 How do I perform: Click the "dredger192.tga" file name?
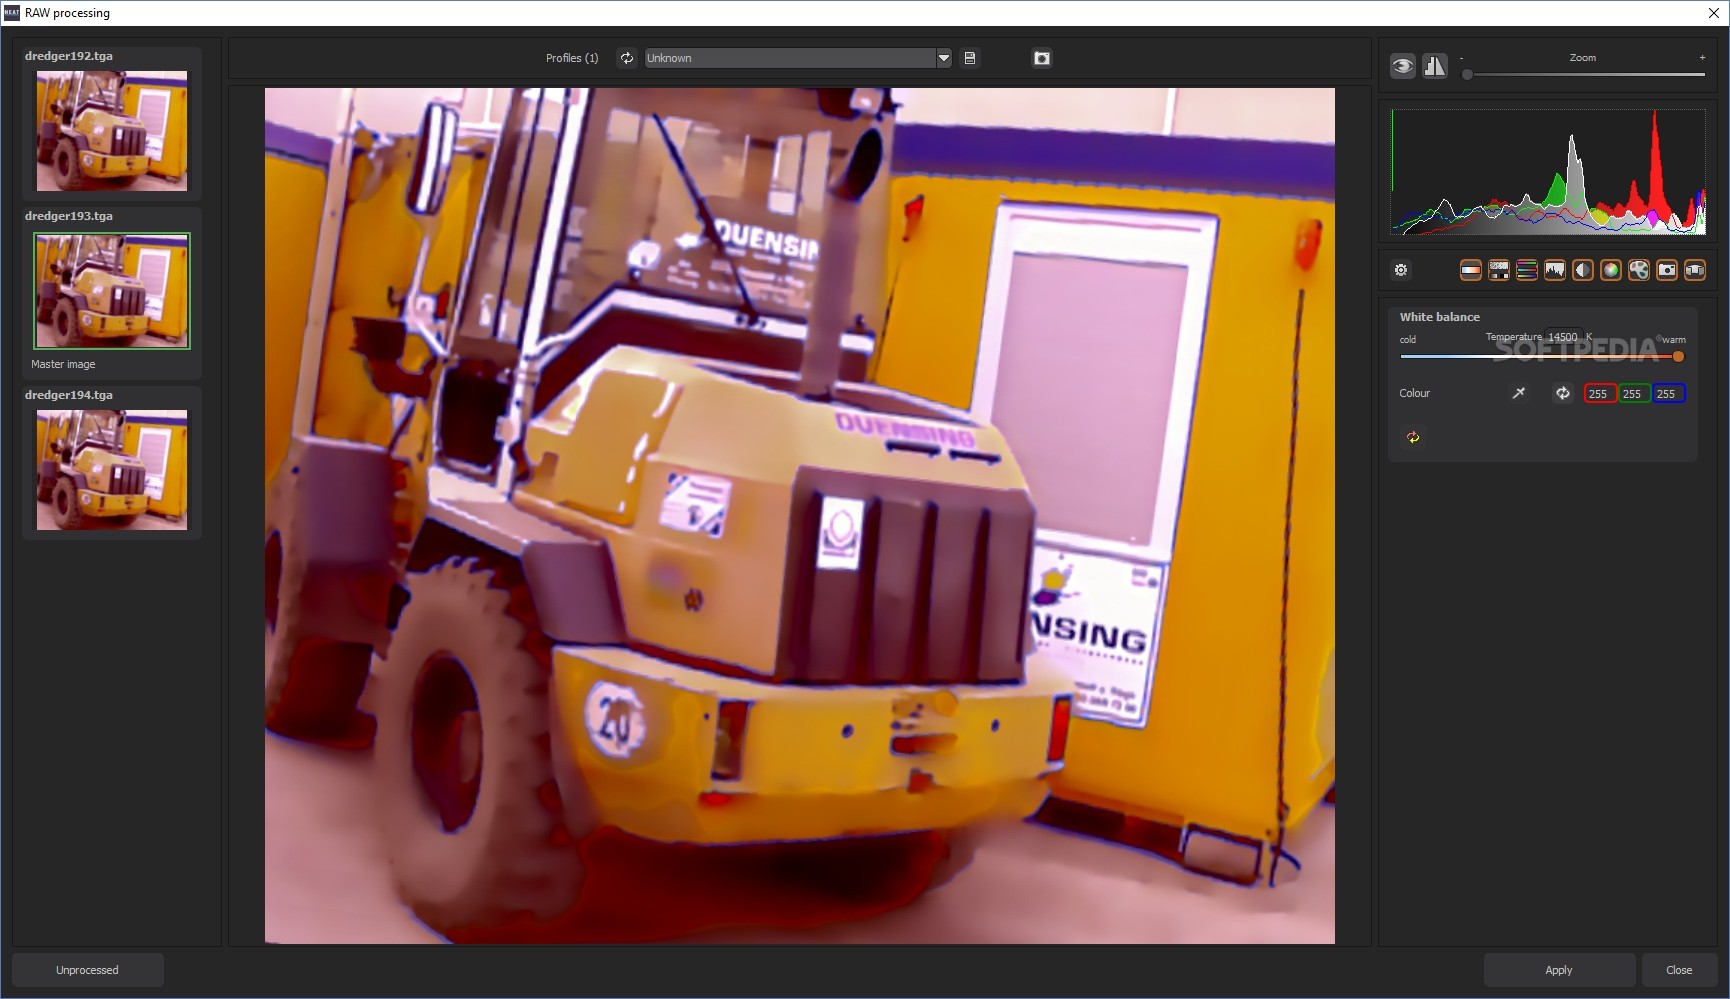coord(69,56)
